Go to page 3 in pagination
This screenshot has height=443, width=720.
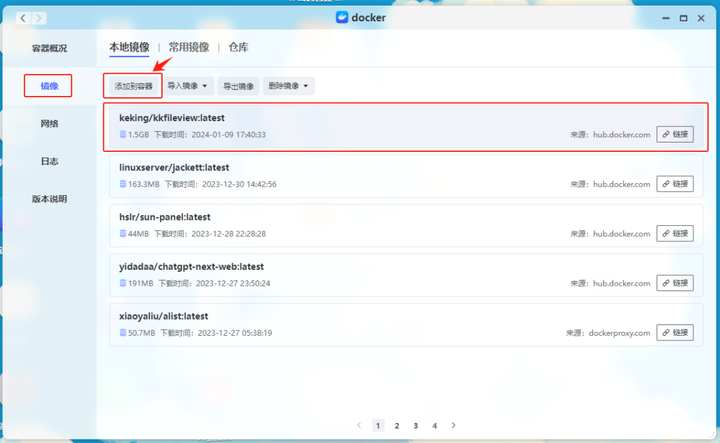coord(416,426)
